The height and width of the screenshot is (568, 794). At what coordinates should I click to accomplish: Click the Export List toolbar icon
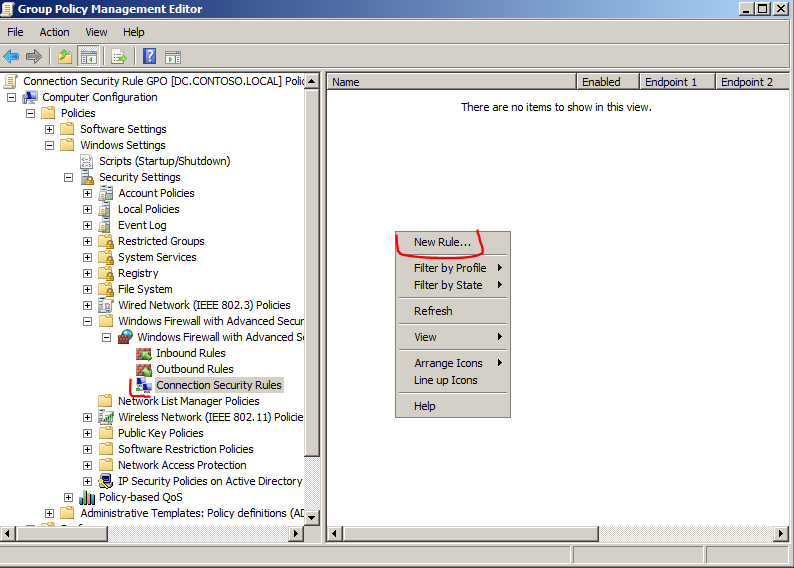click(119, 57)
